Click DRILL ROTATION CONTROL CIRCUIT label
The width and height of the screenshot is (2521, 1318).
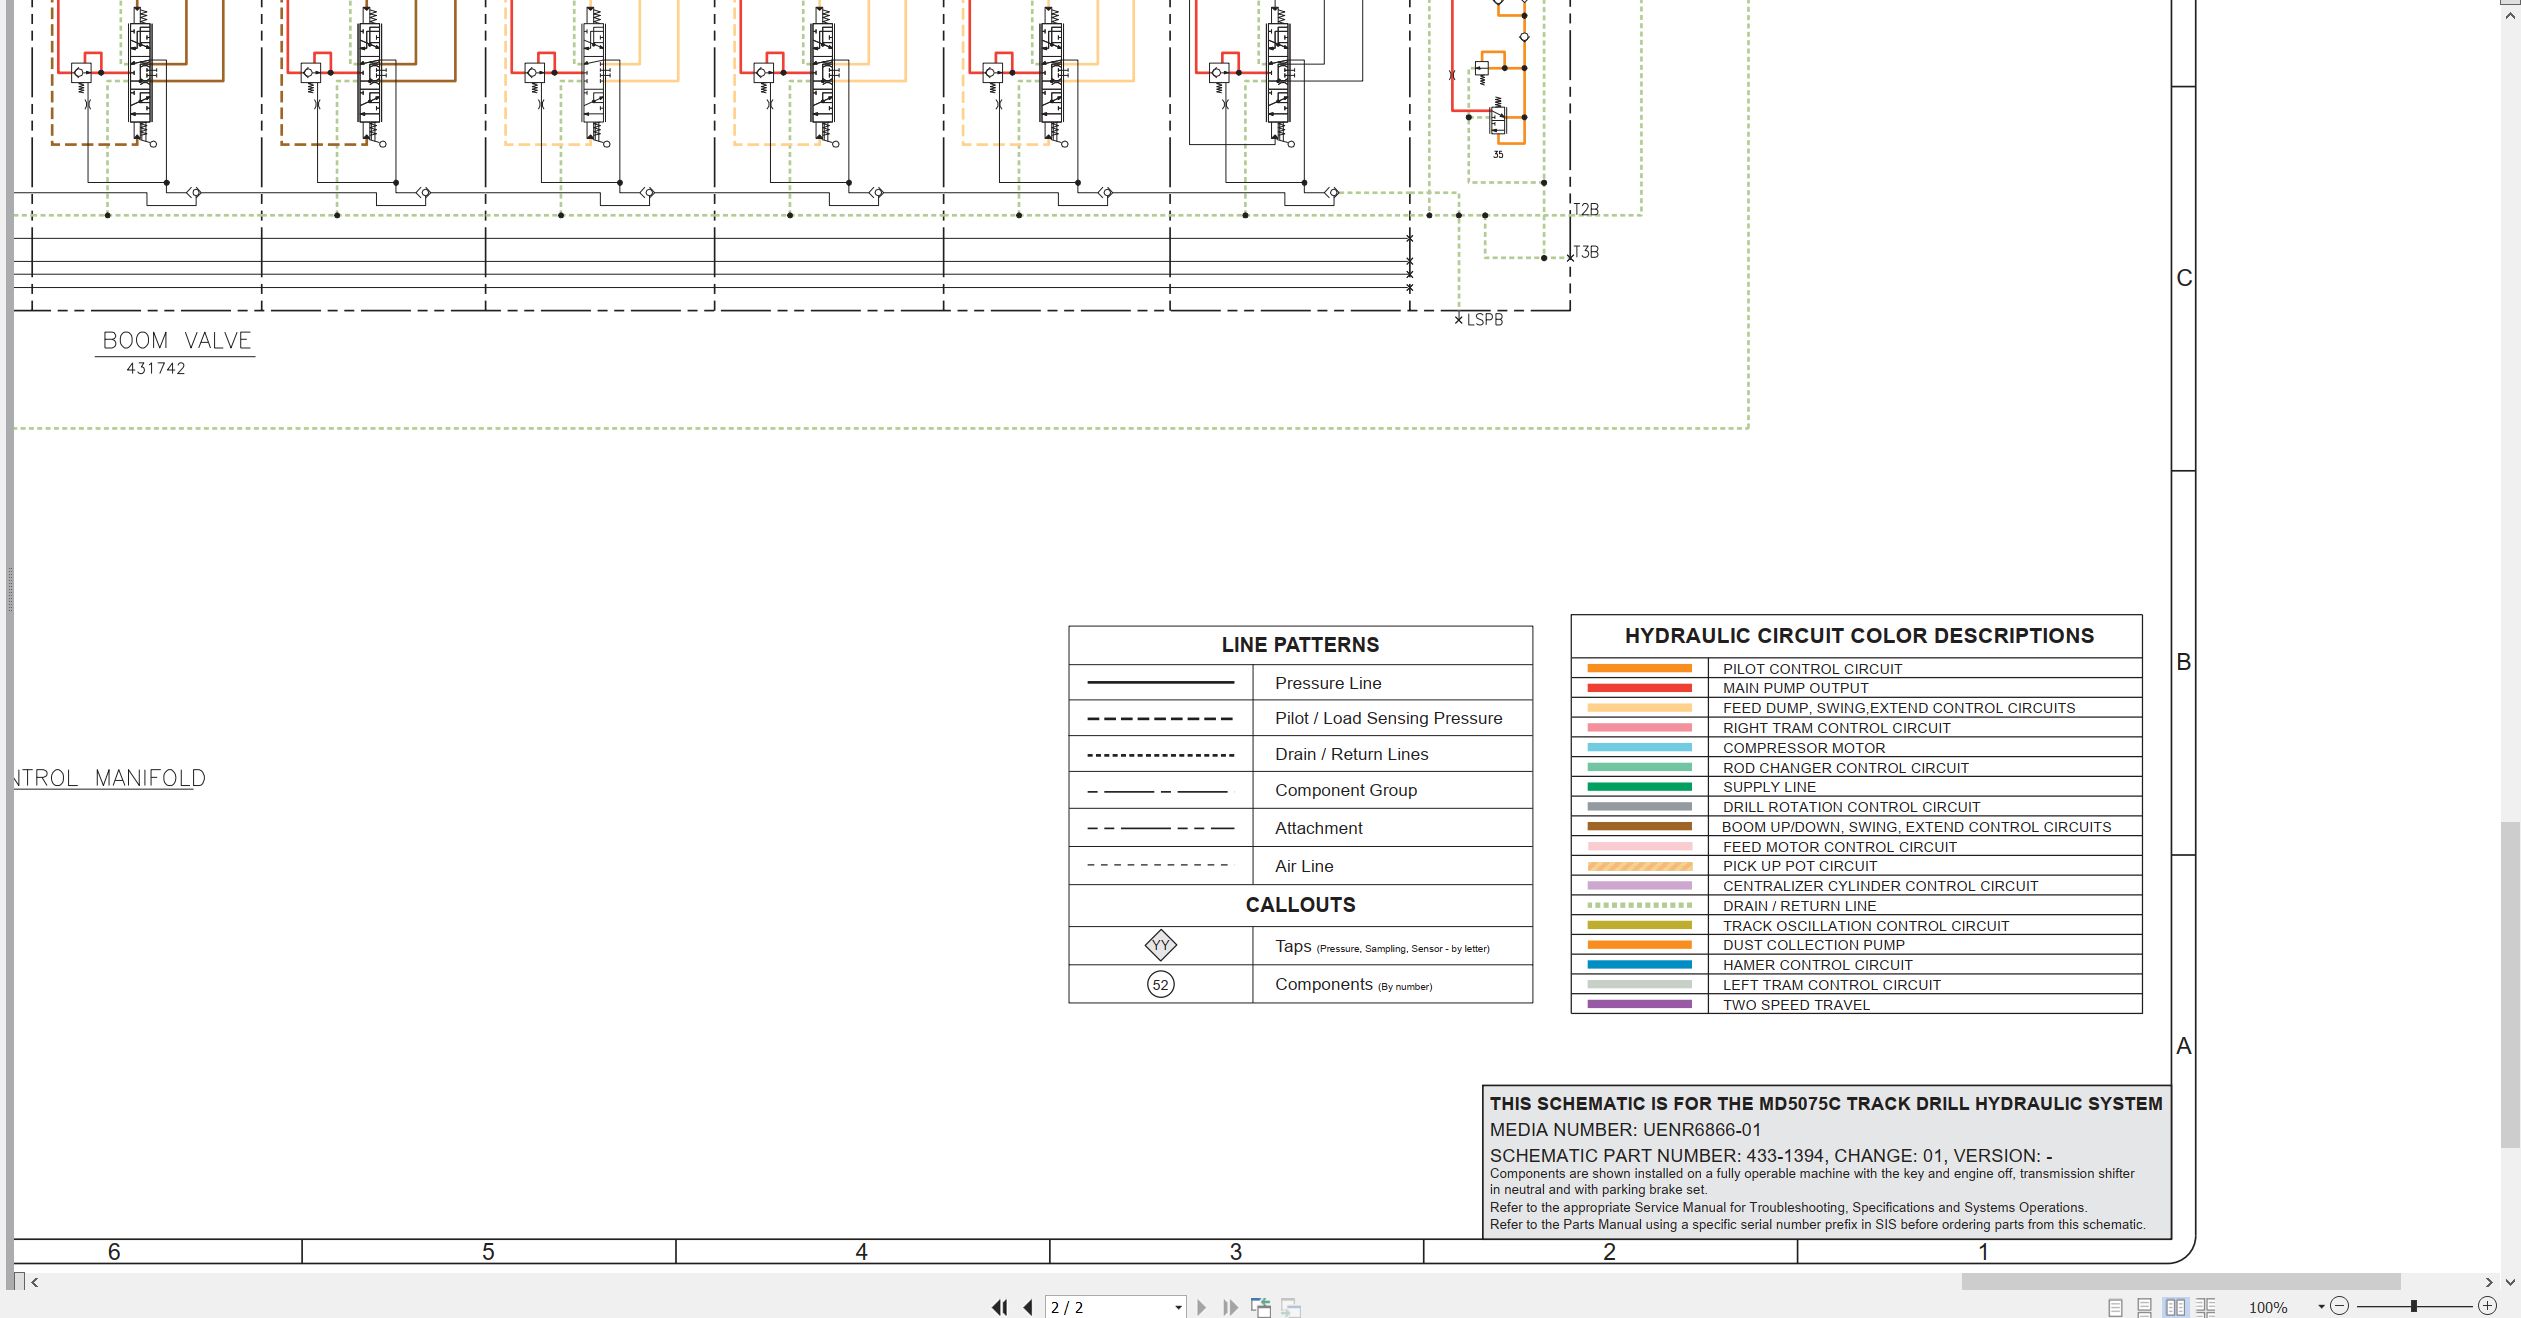[x=1851, y=807]
